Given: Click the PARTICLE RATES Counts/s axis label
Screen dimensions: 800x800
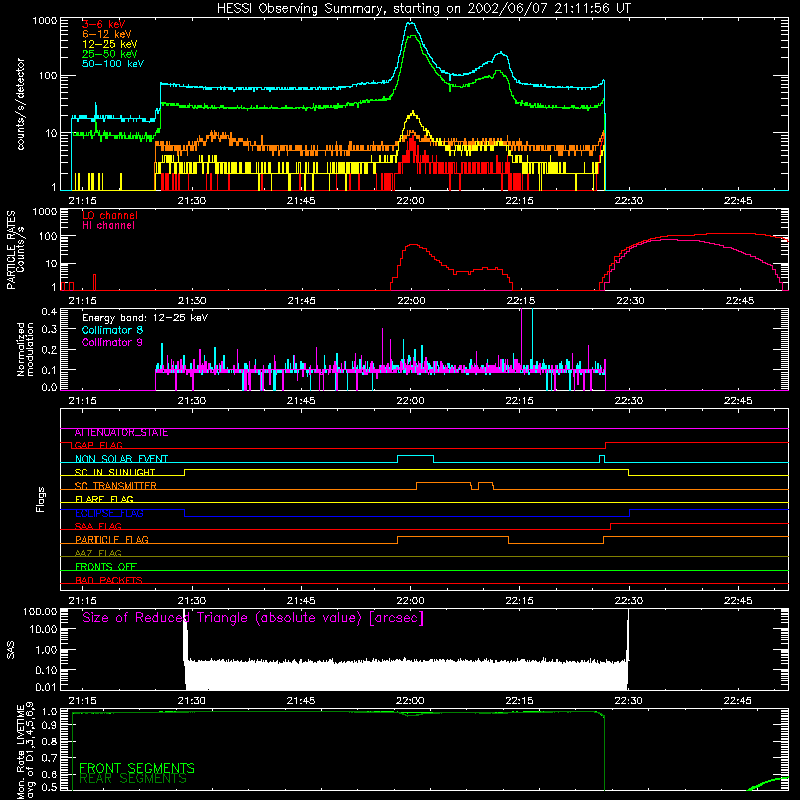Looking at the screenshot, I should click(x=15, y=250).
